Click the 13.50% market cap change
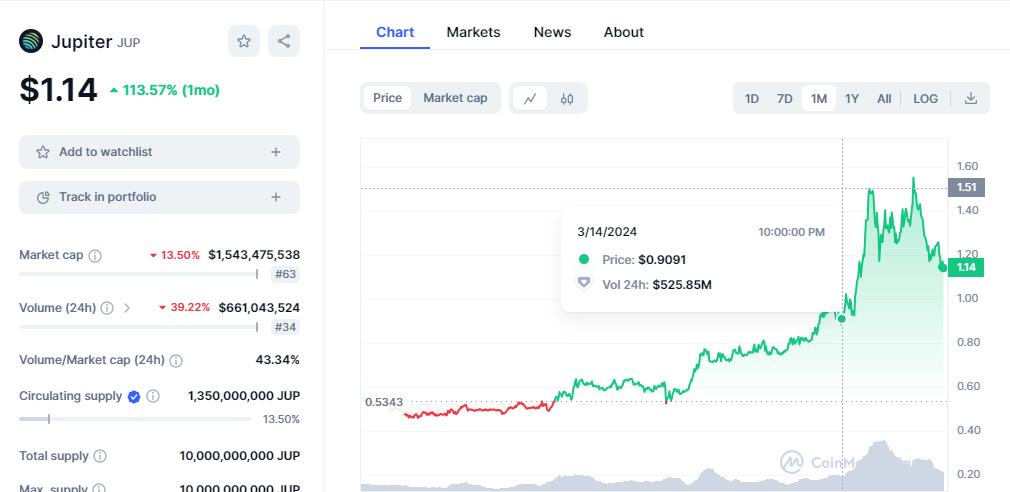This screenshot has width=1010, height=492. pyautogui.click(x=175, y=255)
